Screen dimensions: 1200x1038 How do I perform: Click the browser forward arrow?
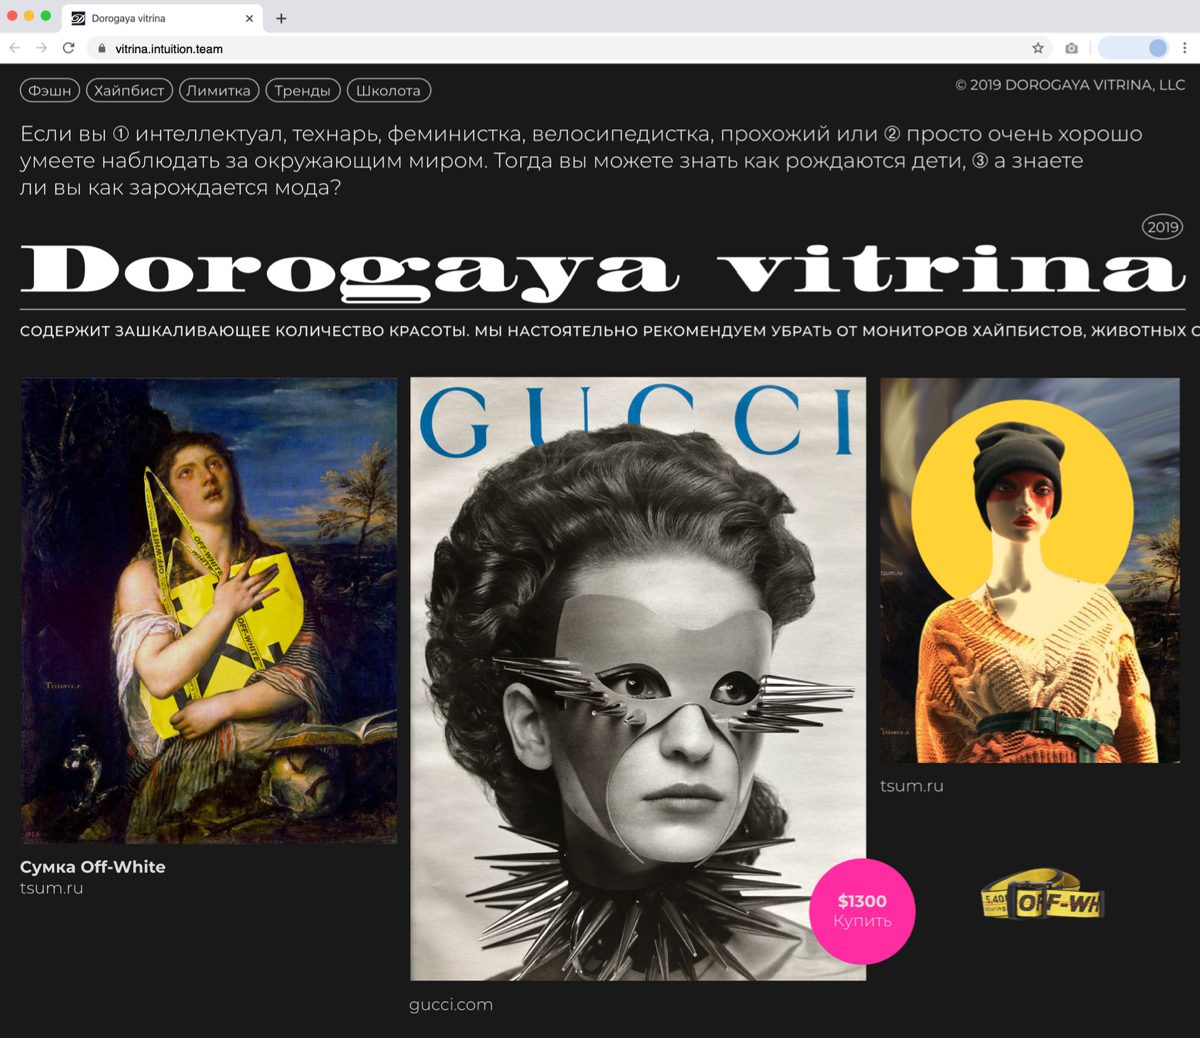pos(41,48)
